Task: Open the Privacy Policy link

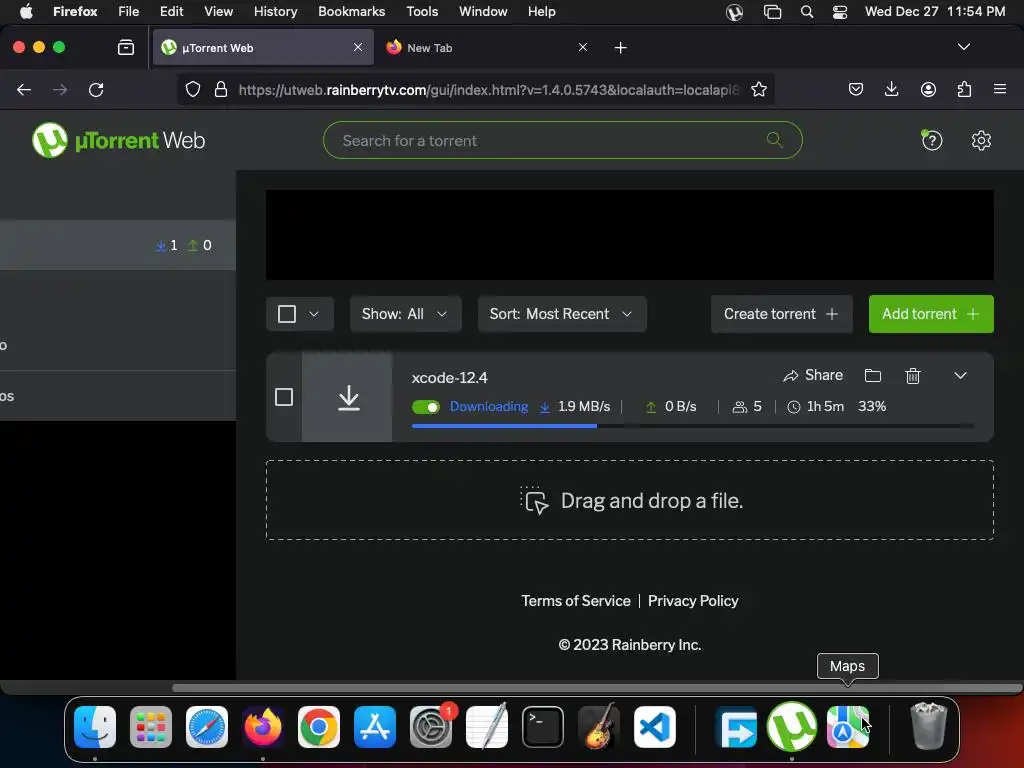Action: (x=693, y=601)
